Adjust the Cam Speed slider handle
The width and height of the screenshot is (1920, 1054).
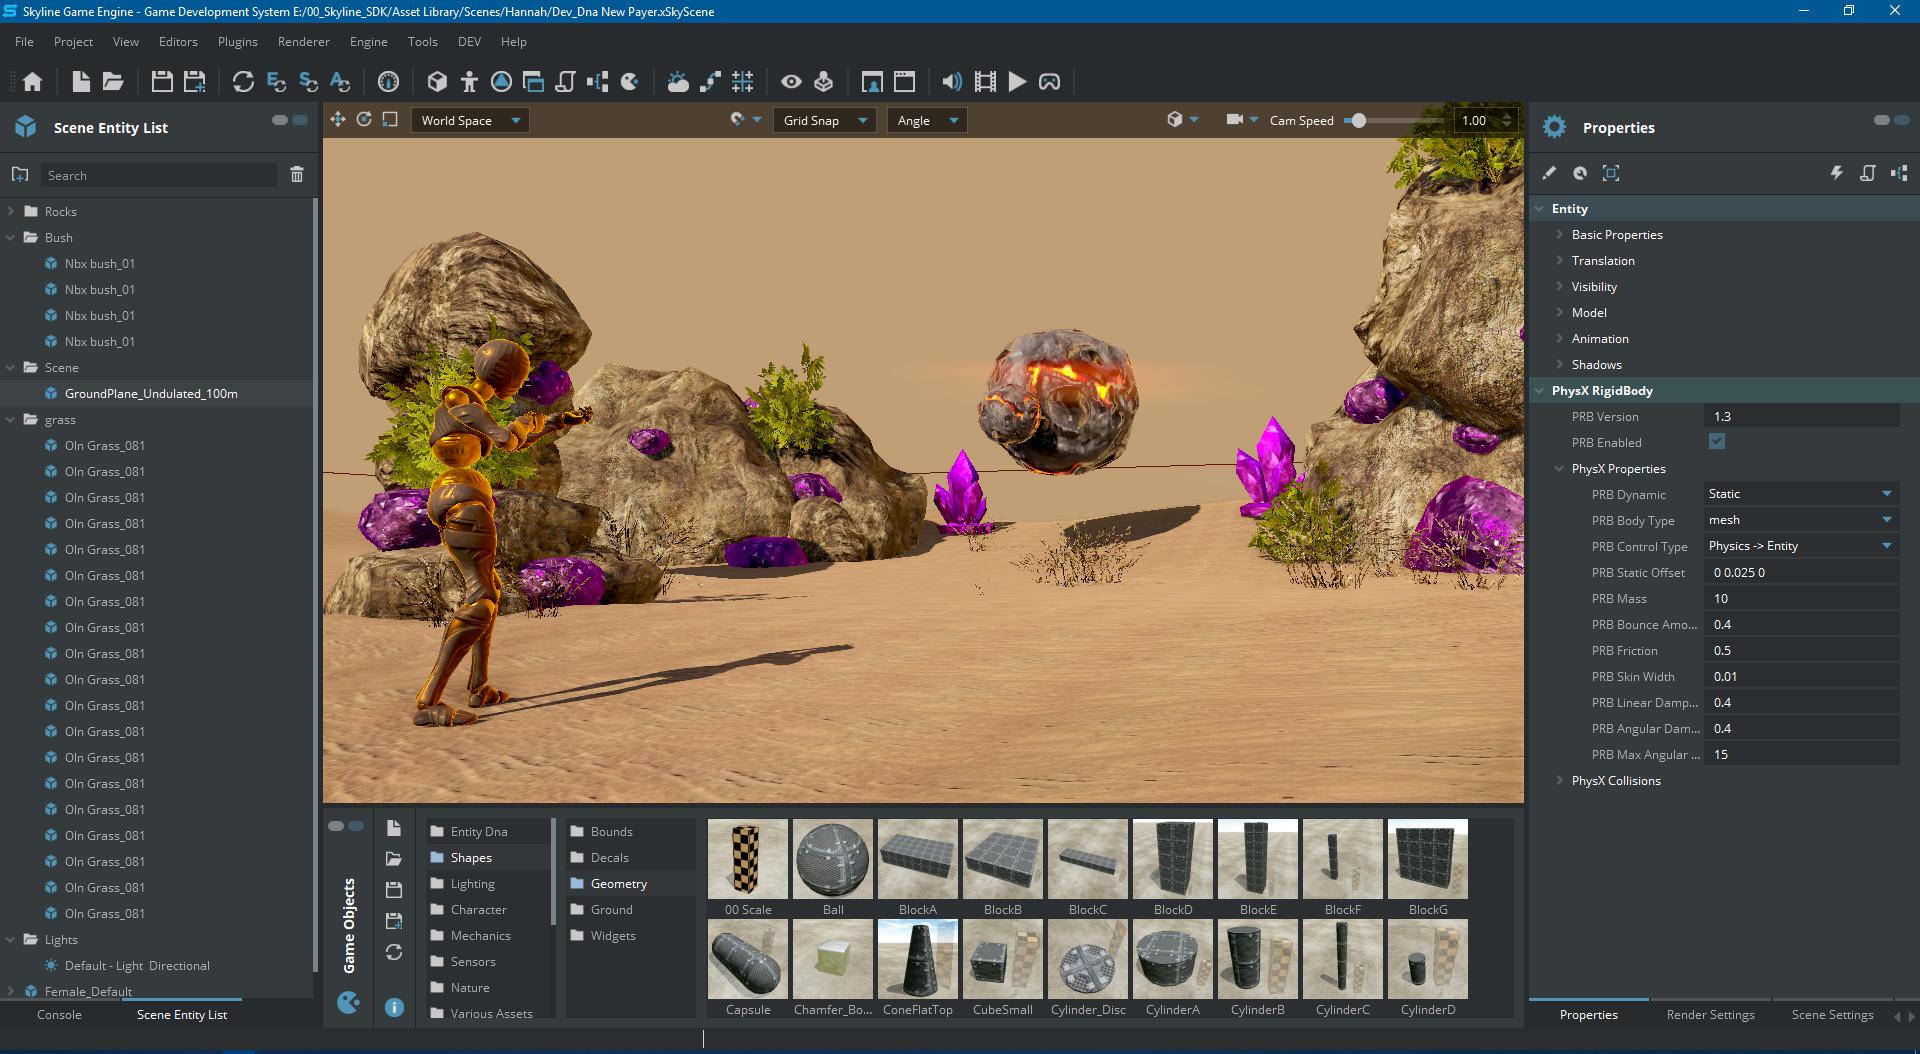point(1357,121)
